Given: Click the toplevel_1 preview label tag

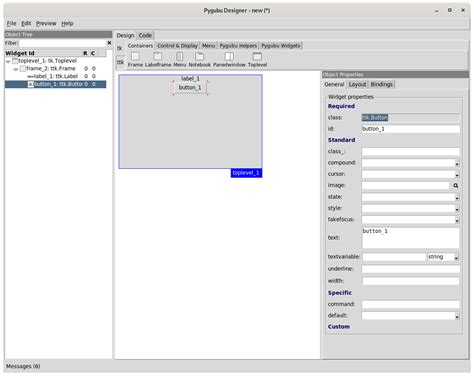Looking at the screenshot, I should [x=246, y=173].
